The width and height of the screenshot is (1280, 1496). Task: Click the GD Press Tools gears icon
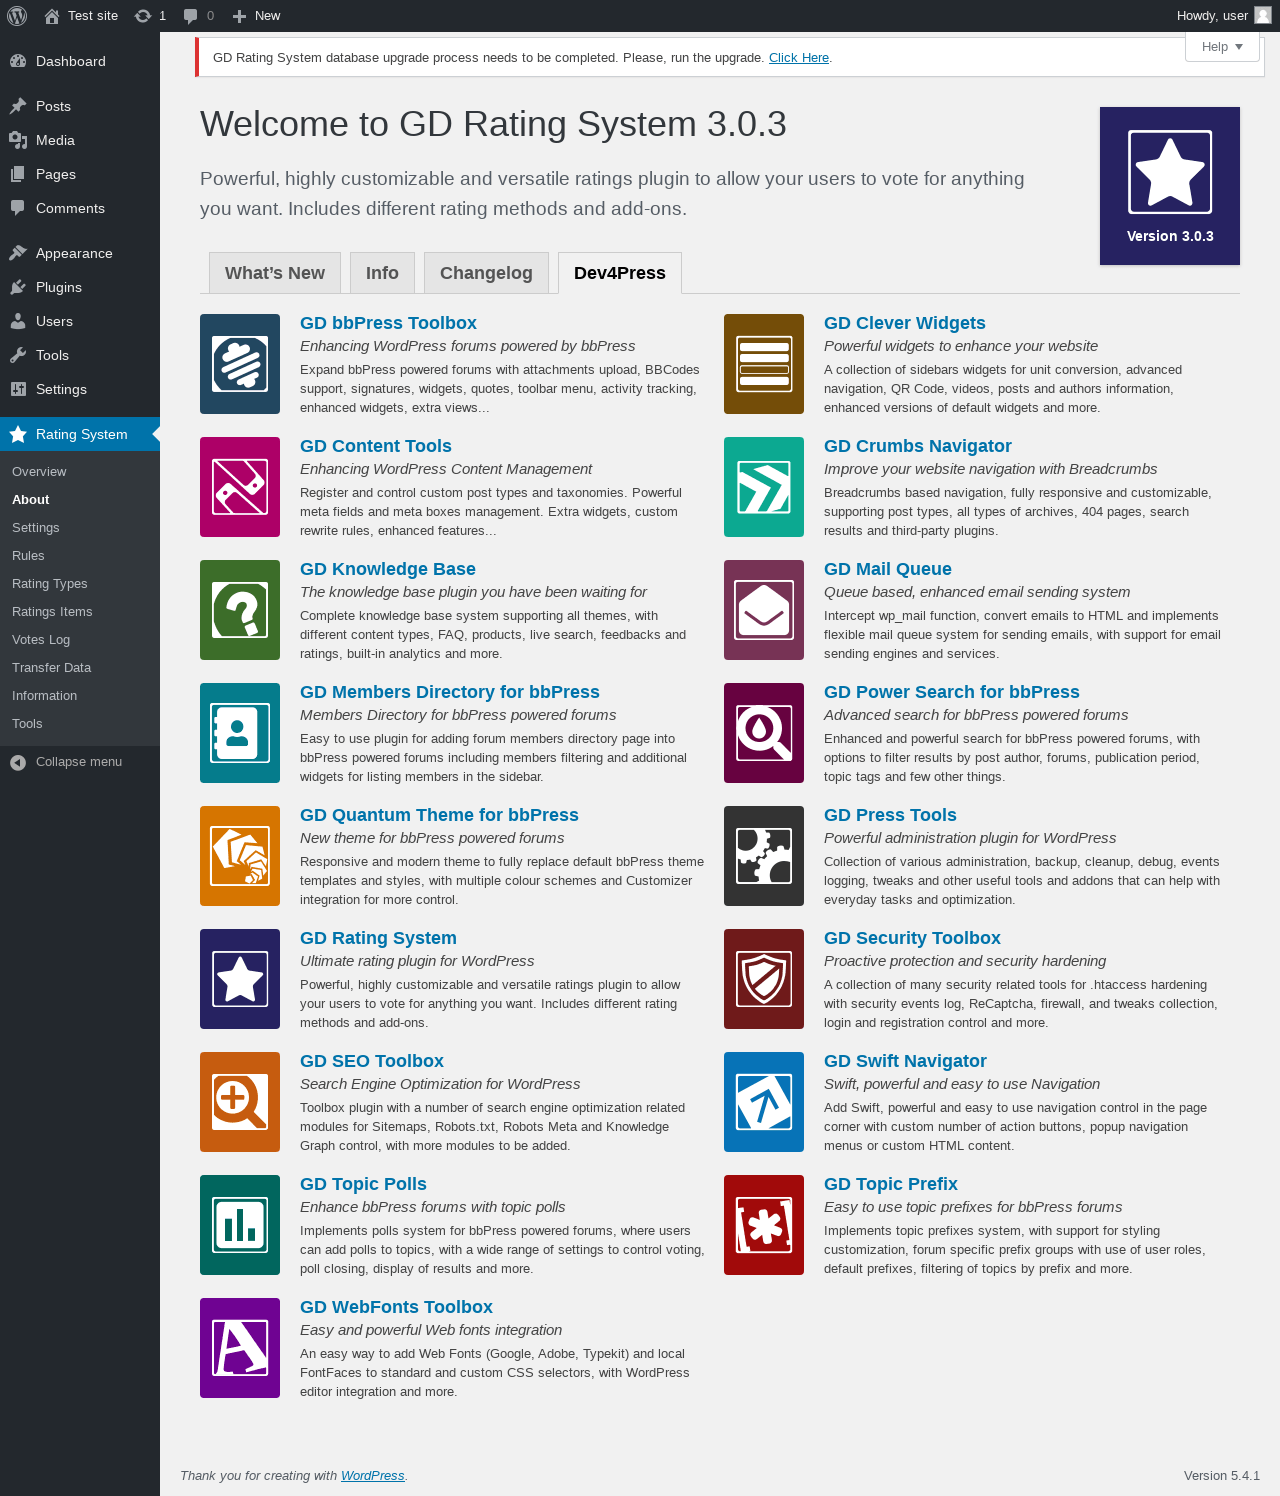tap(764, 856)
